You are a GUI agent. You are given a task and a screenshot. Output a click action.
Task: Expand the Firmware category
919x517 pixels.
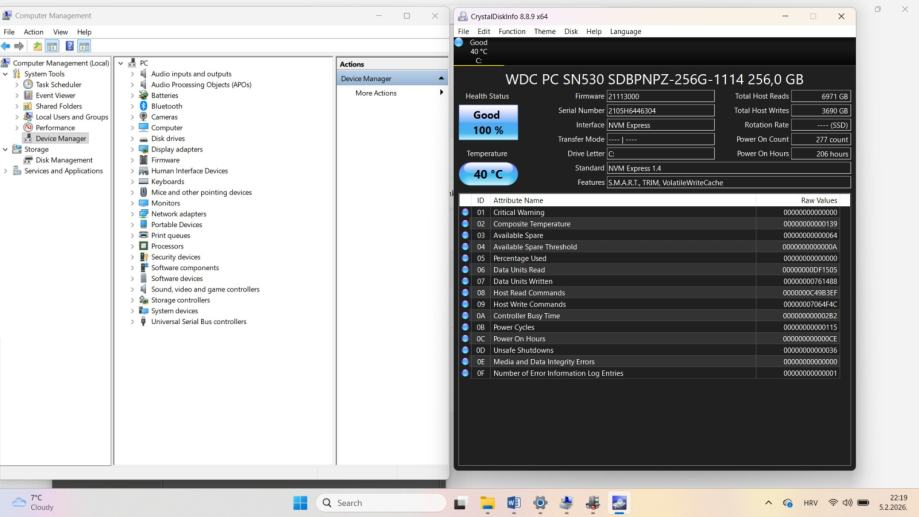(132, 160)
